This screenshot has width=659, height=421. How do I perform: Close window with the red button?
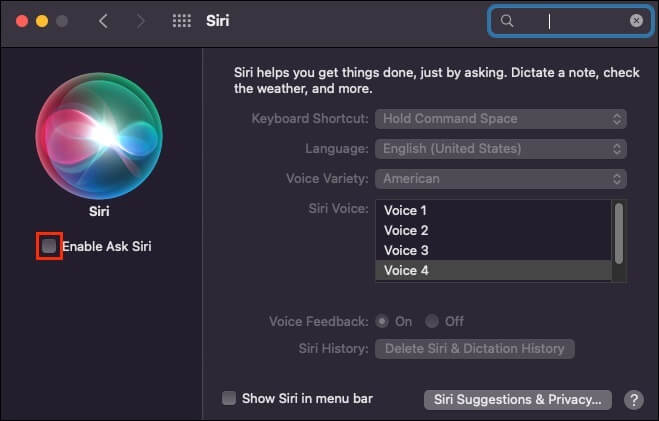coord(22,21)
